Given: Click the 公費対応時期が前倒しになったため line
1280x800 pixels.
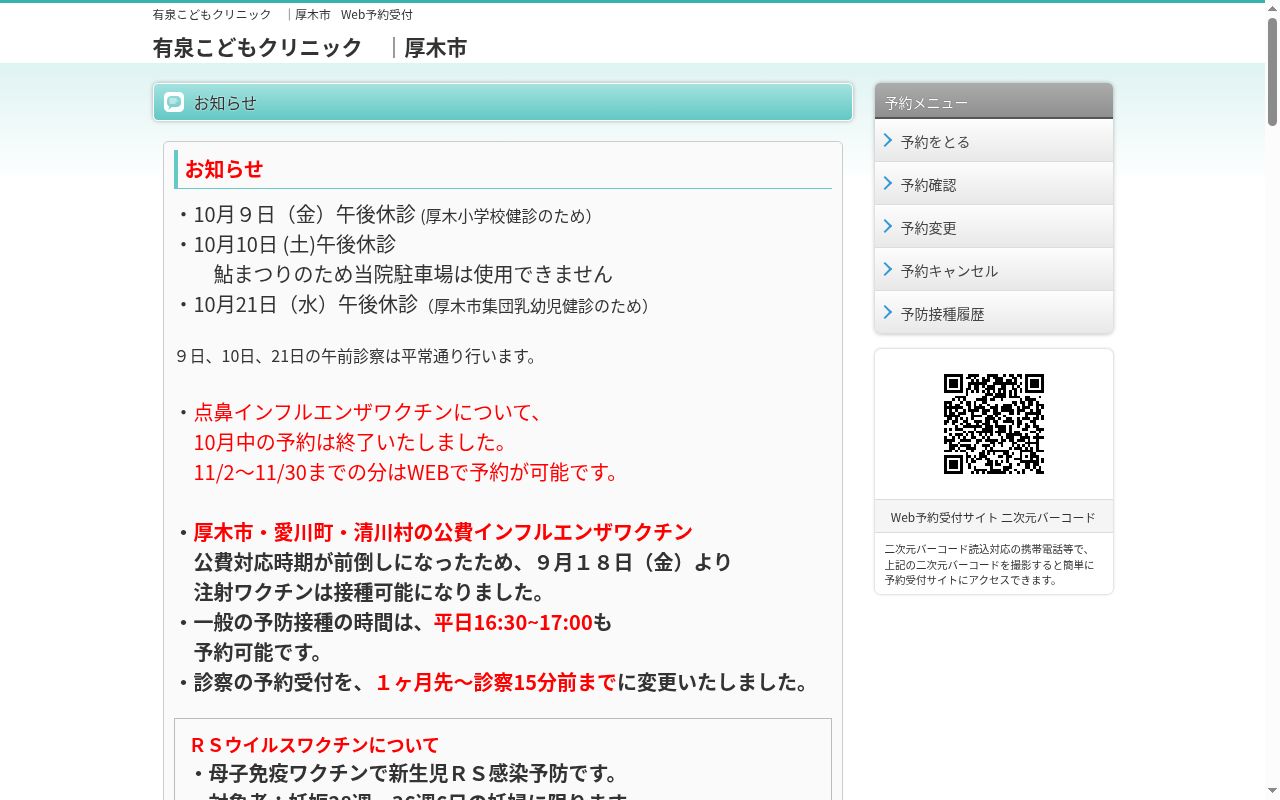Looking at the screenshot, I should (463, 562).
